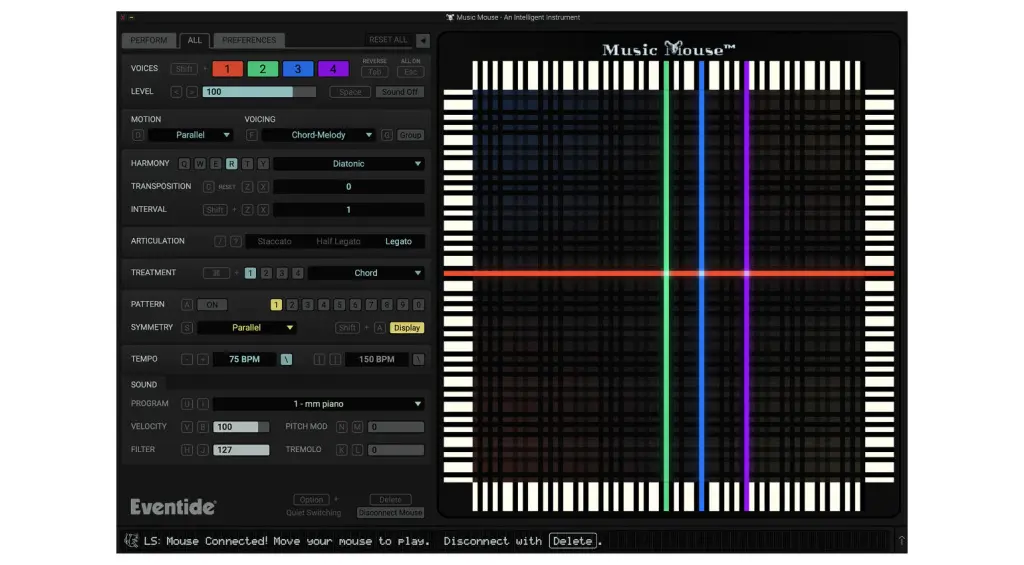Viewport: 1024px width, 565px height.
Task: Select Legato articulation
Action: [x=398, y=242]
